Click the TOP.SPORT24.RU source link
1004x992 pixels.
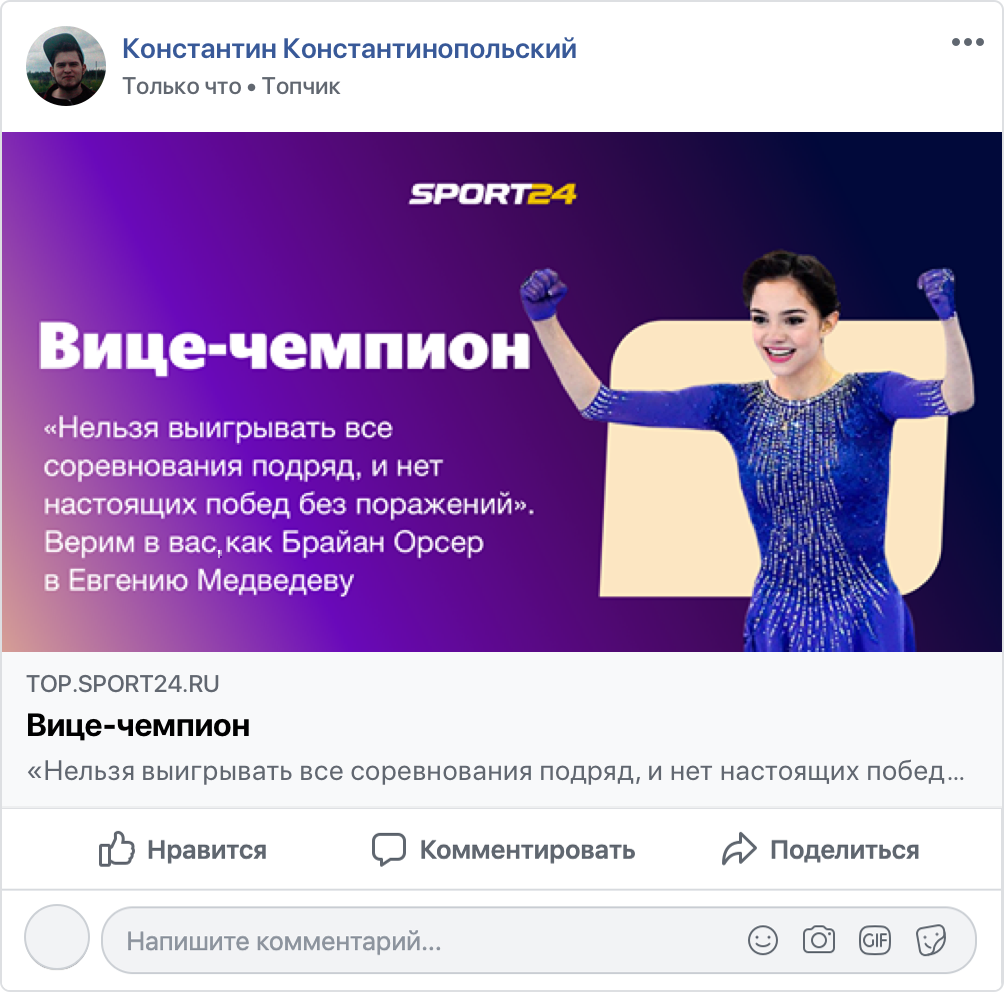point(122,684)
